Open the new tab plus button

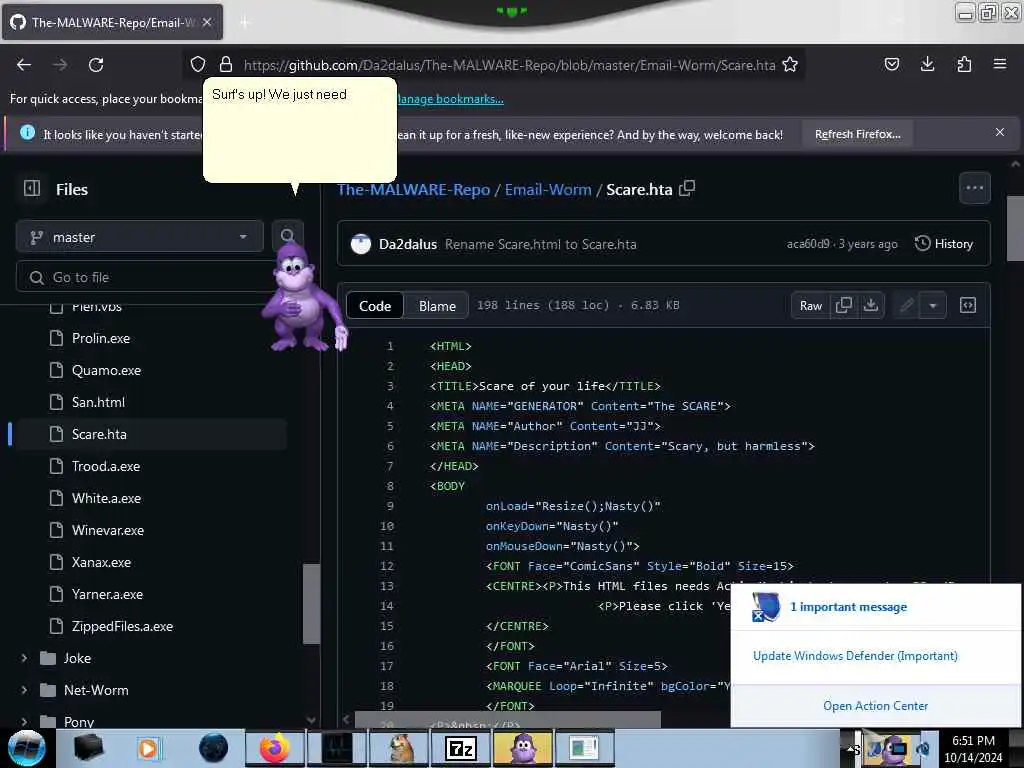[x=245, y=23]
